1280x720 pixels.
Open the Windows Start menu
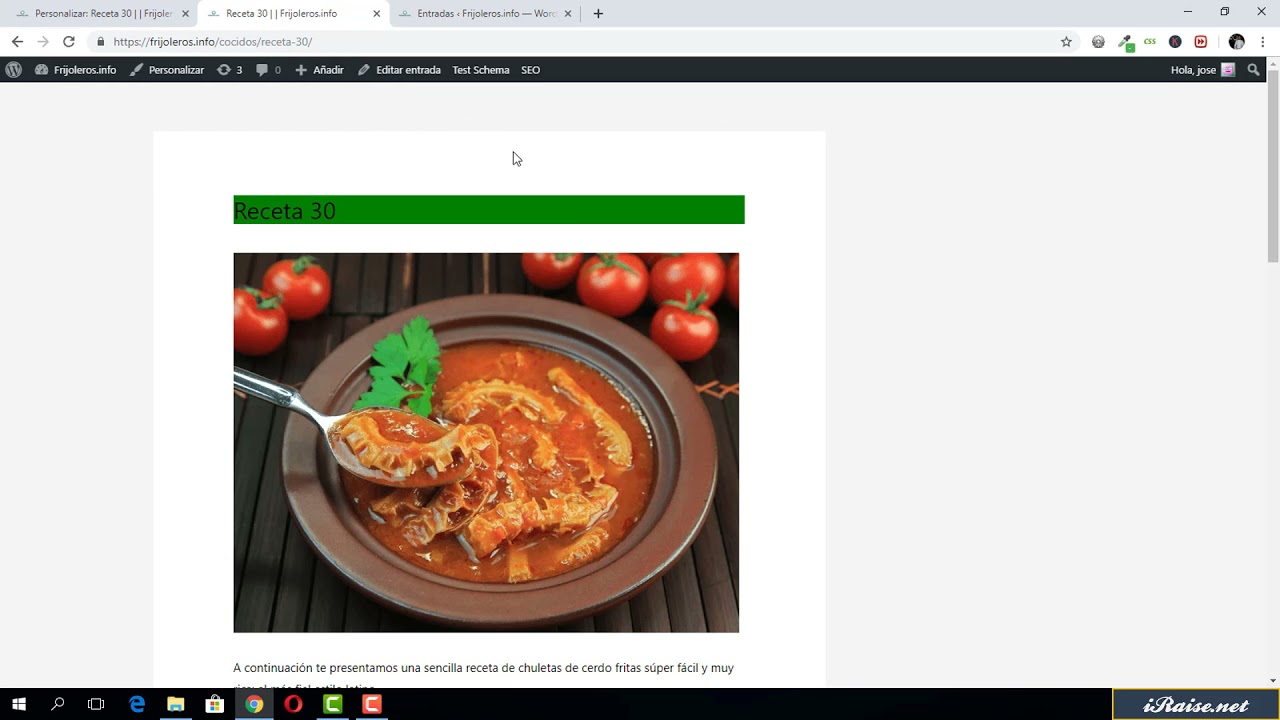pos(19,704)
